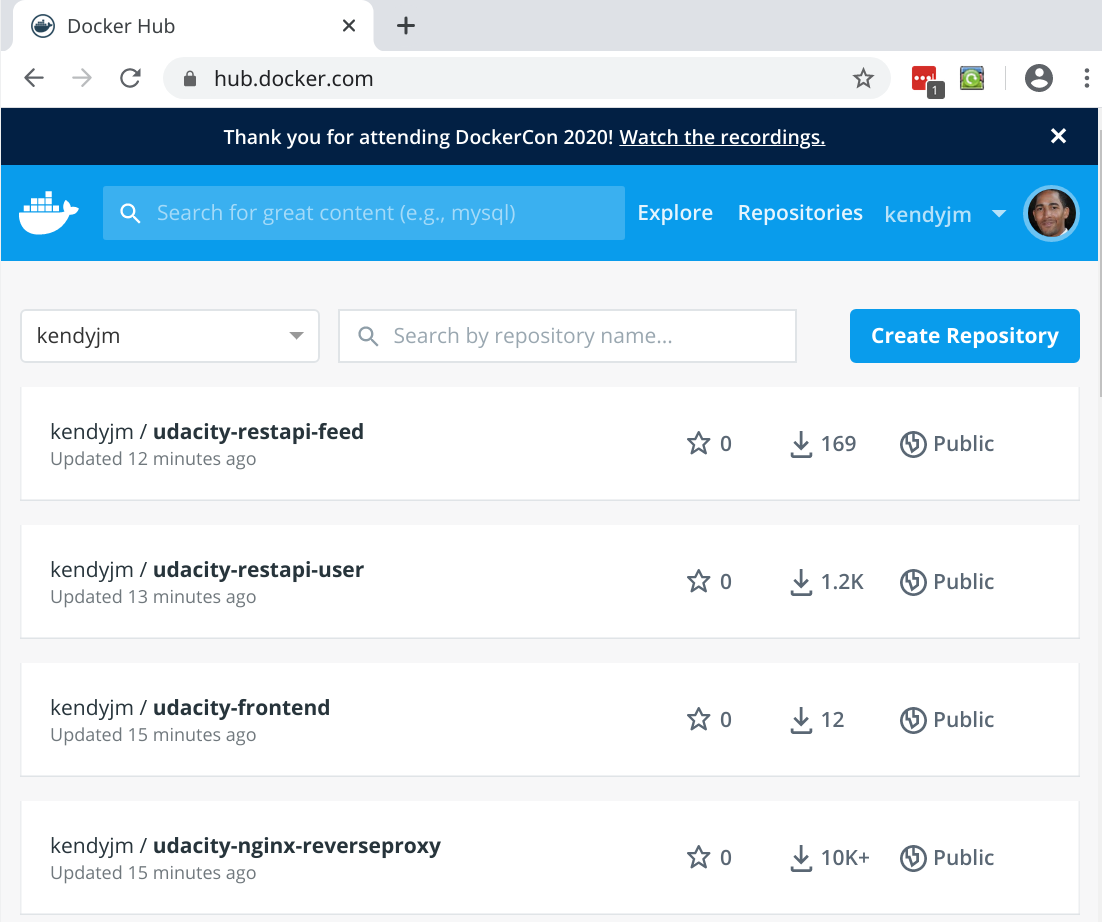Click the download icon beside 10K+
Viewport: 1102px width, 922px height.
801,857
